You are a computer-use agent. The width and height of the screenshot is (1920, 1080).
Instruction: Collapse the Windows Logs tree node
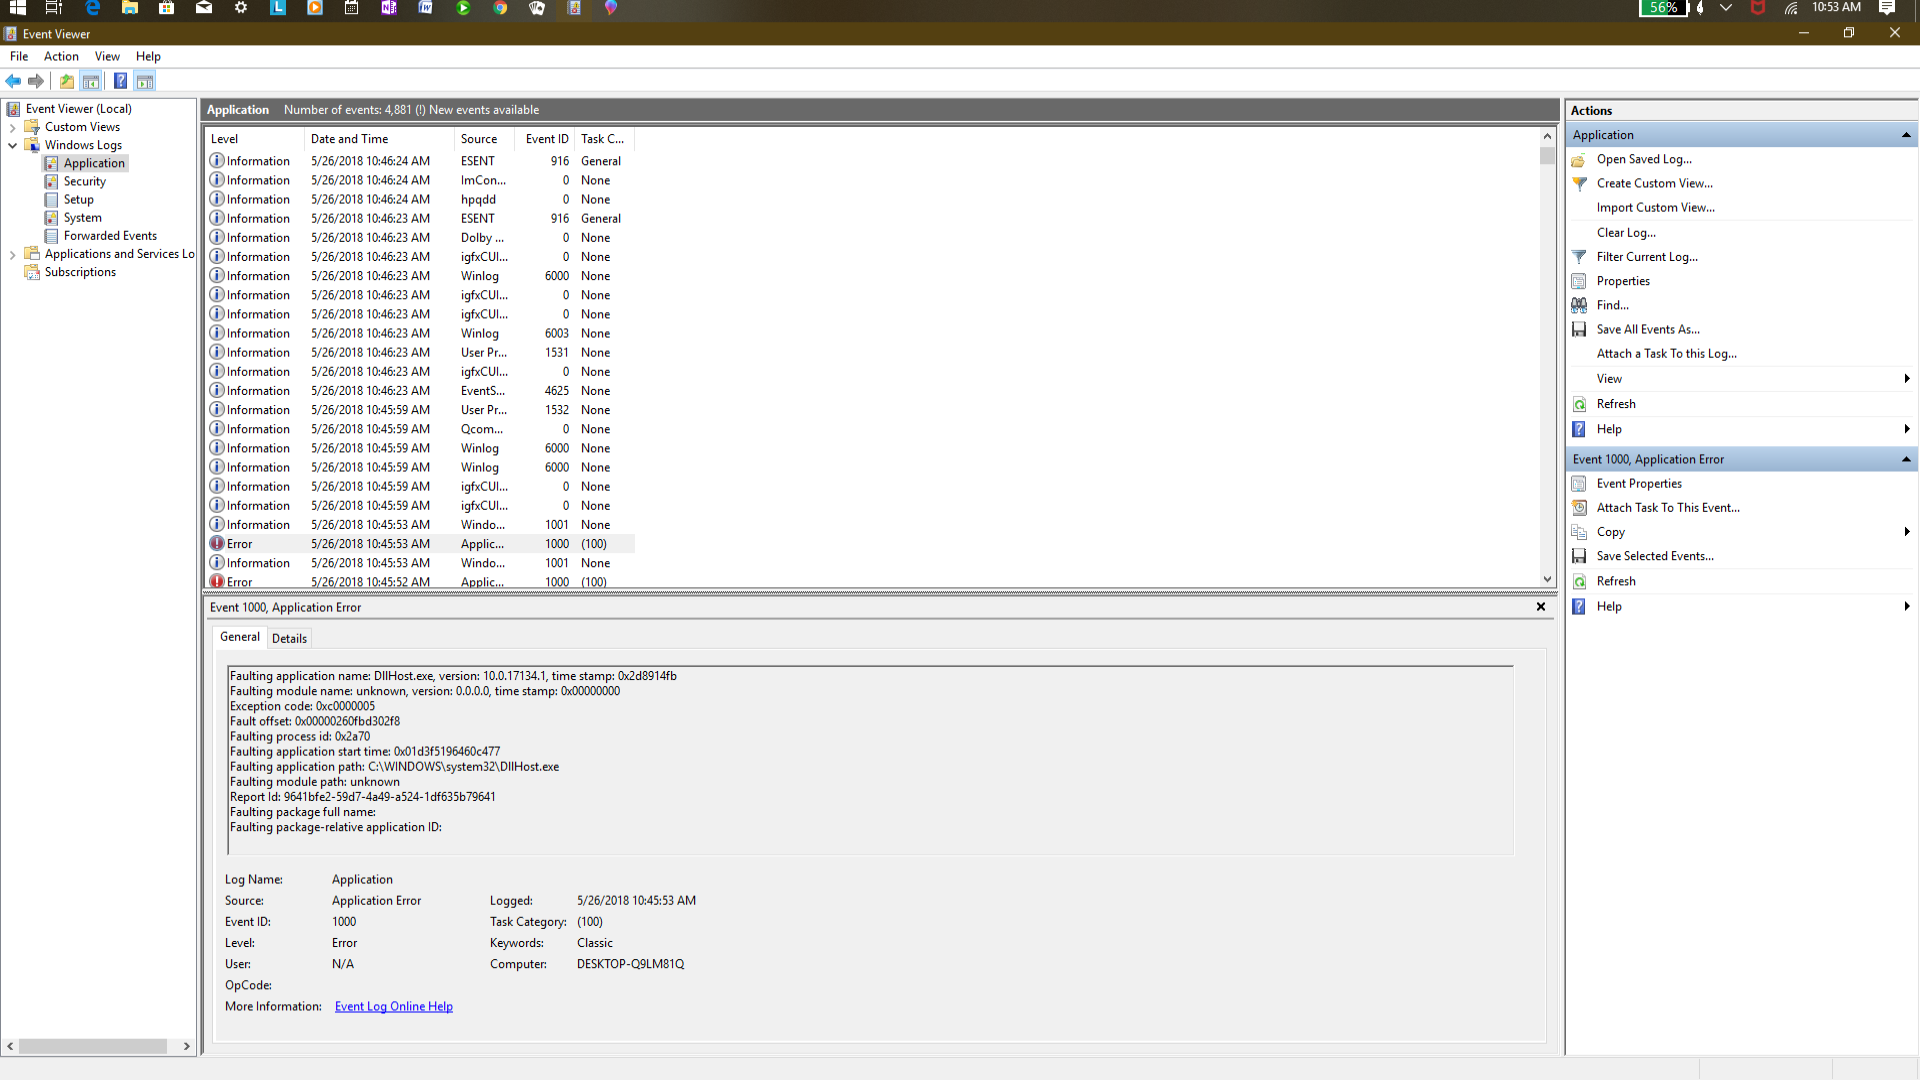point(12,145)
